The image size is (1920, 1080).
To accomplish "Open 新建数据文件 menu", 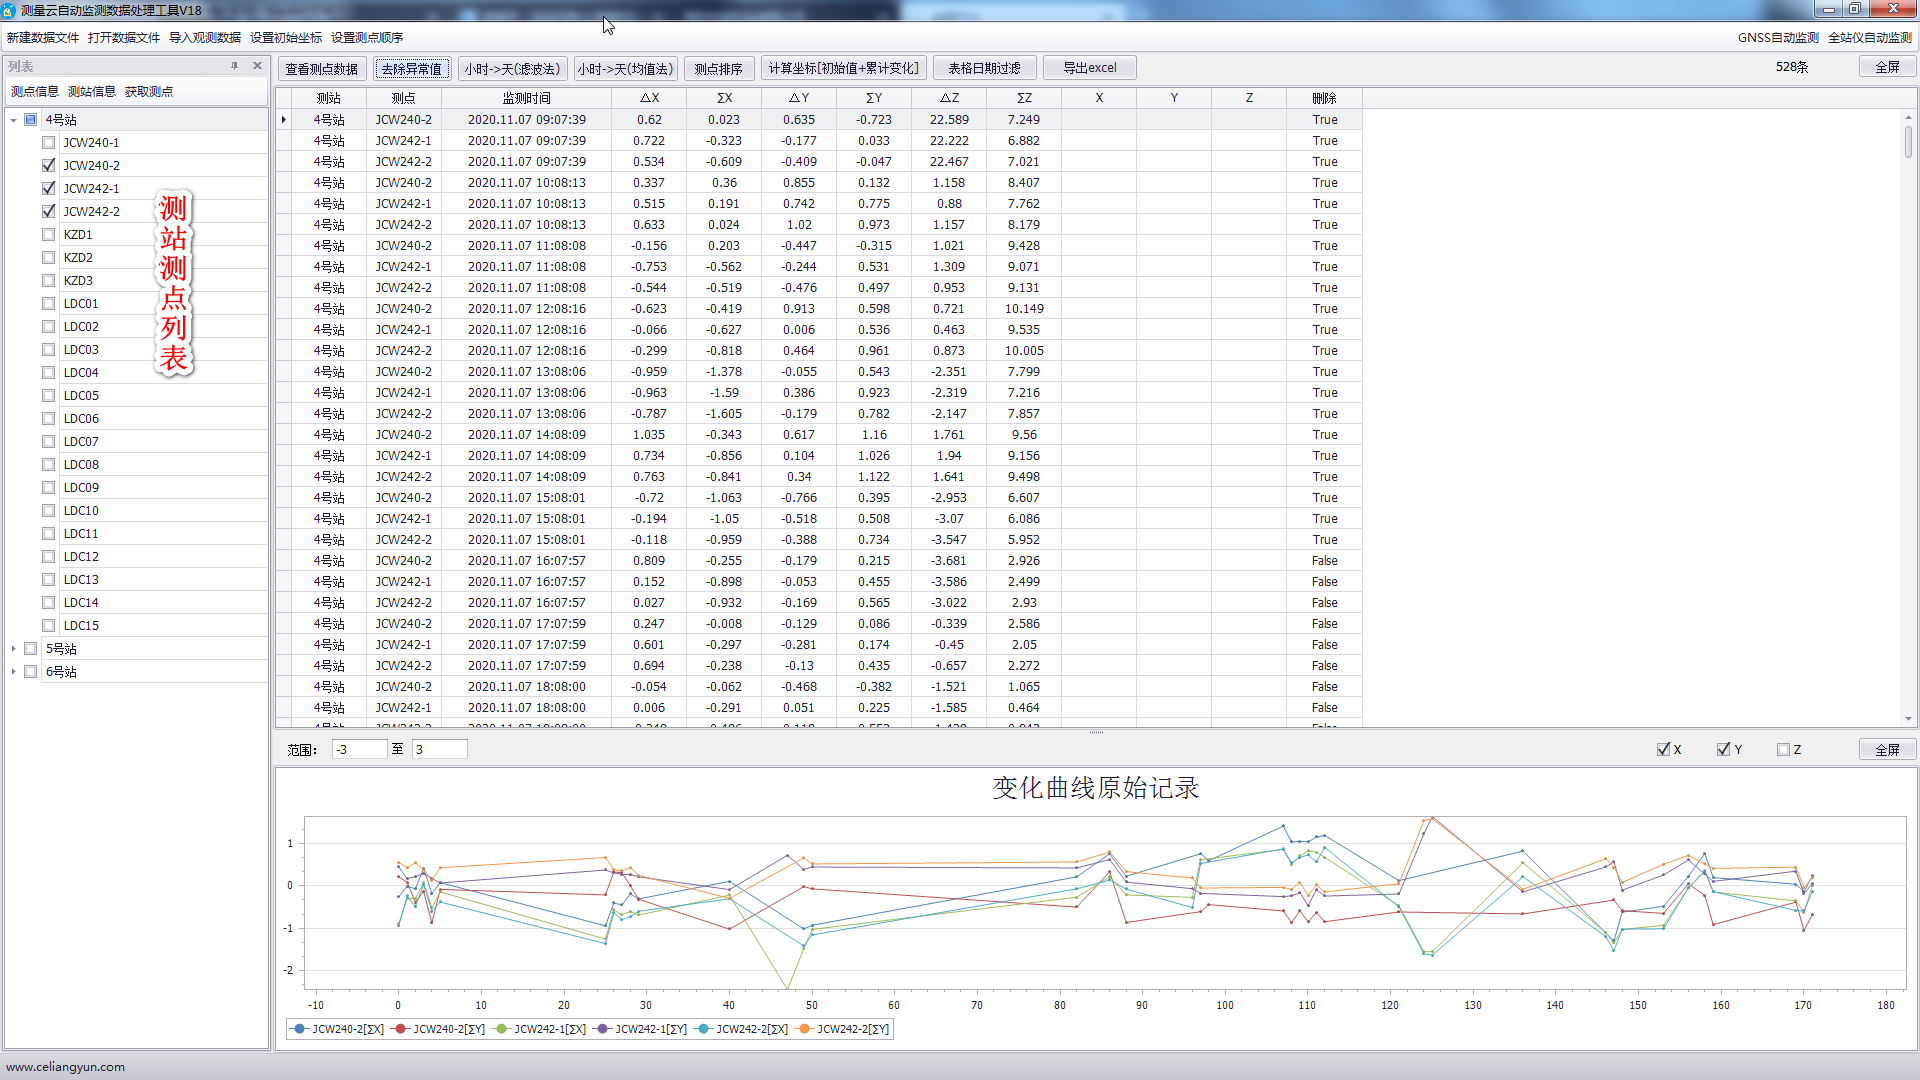I will [42, 38].
